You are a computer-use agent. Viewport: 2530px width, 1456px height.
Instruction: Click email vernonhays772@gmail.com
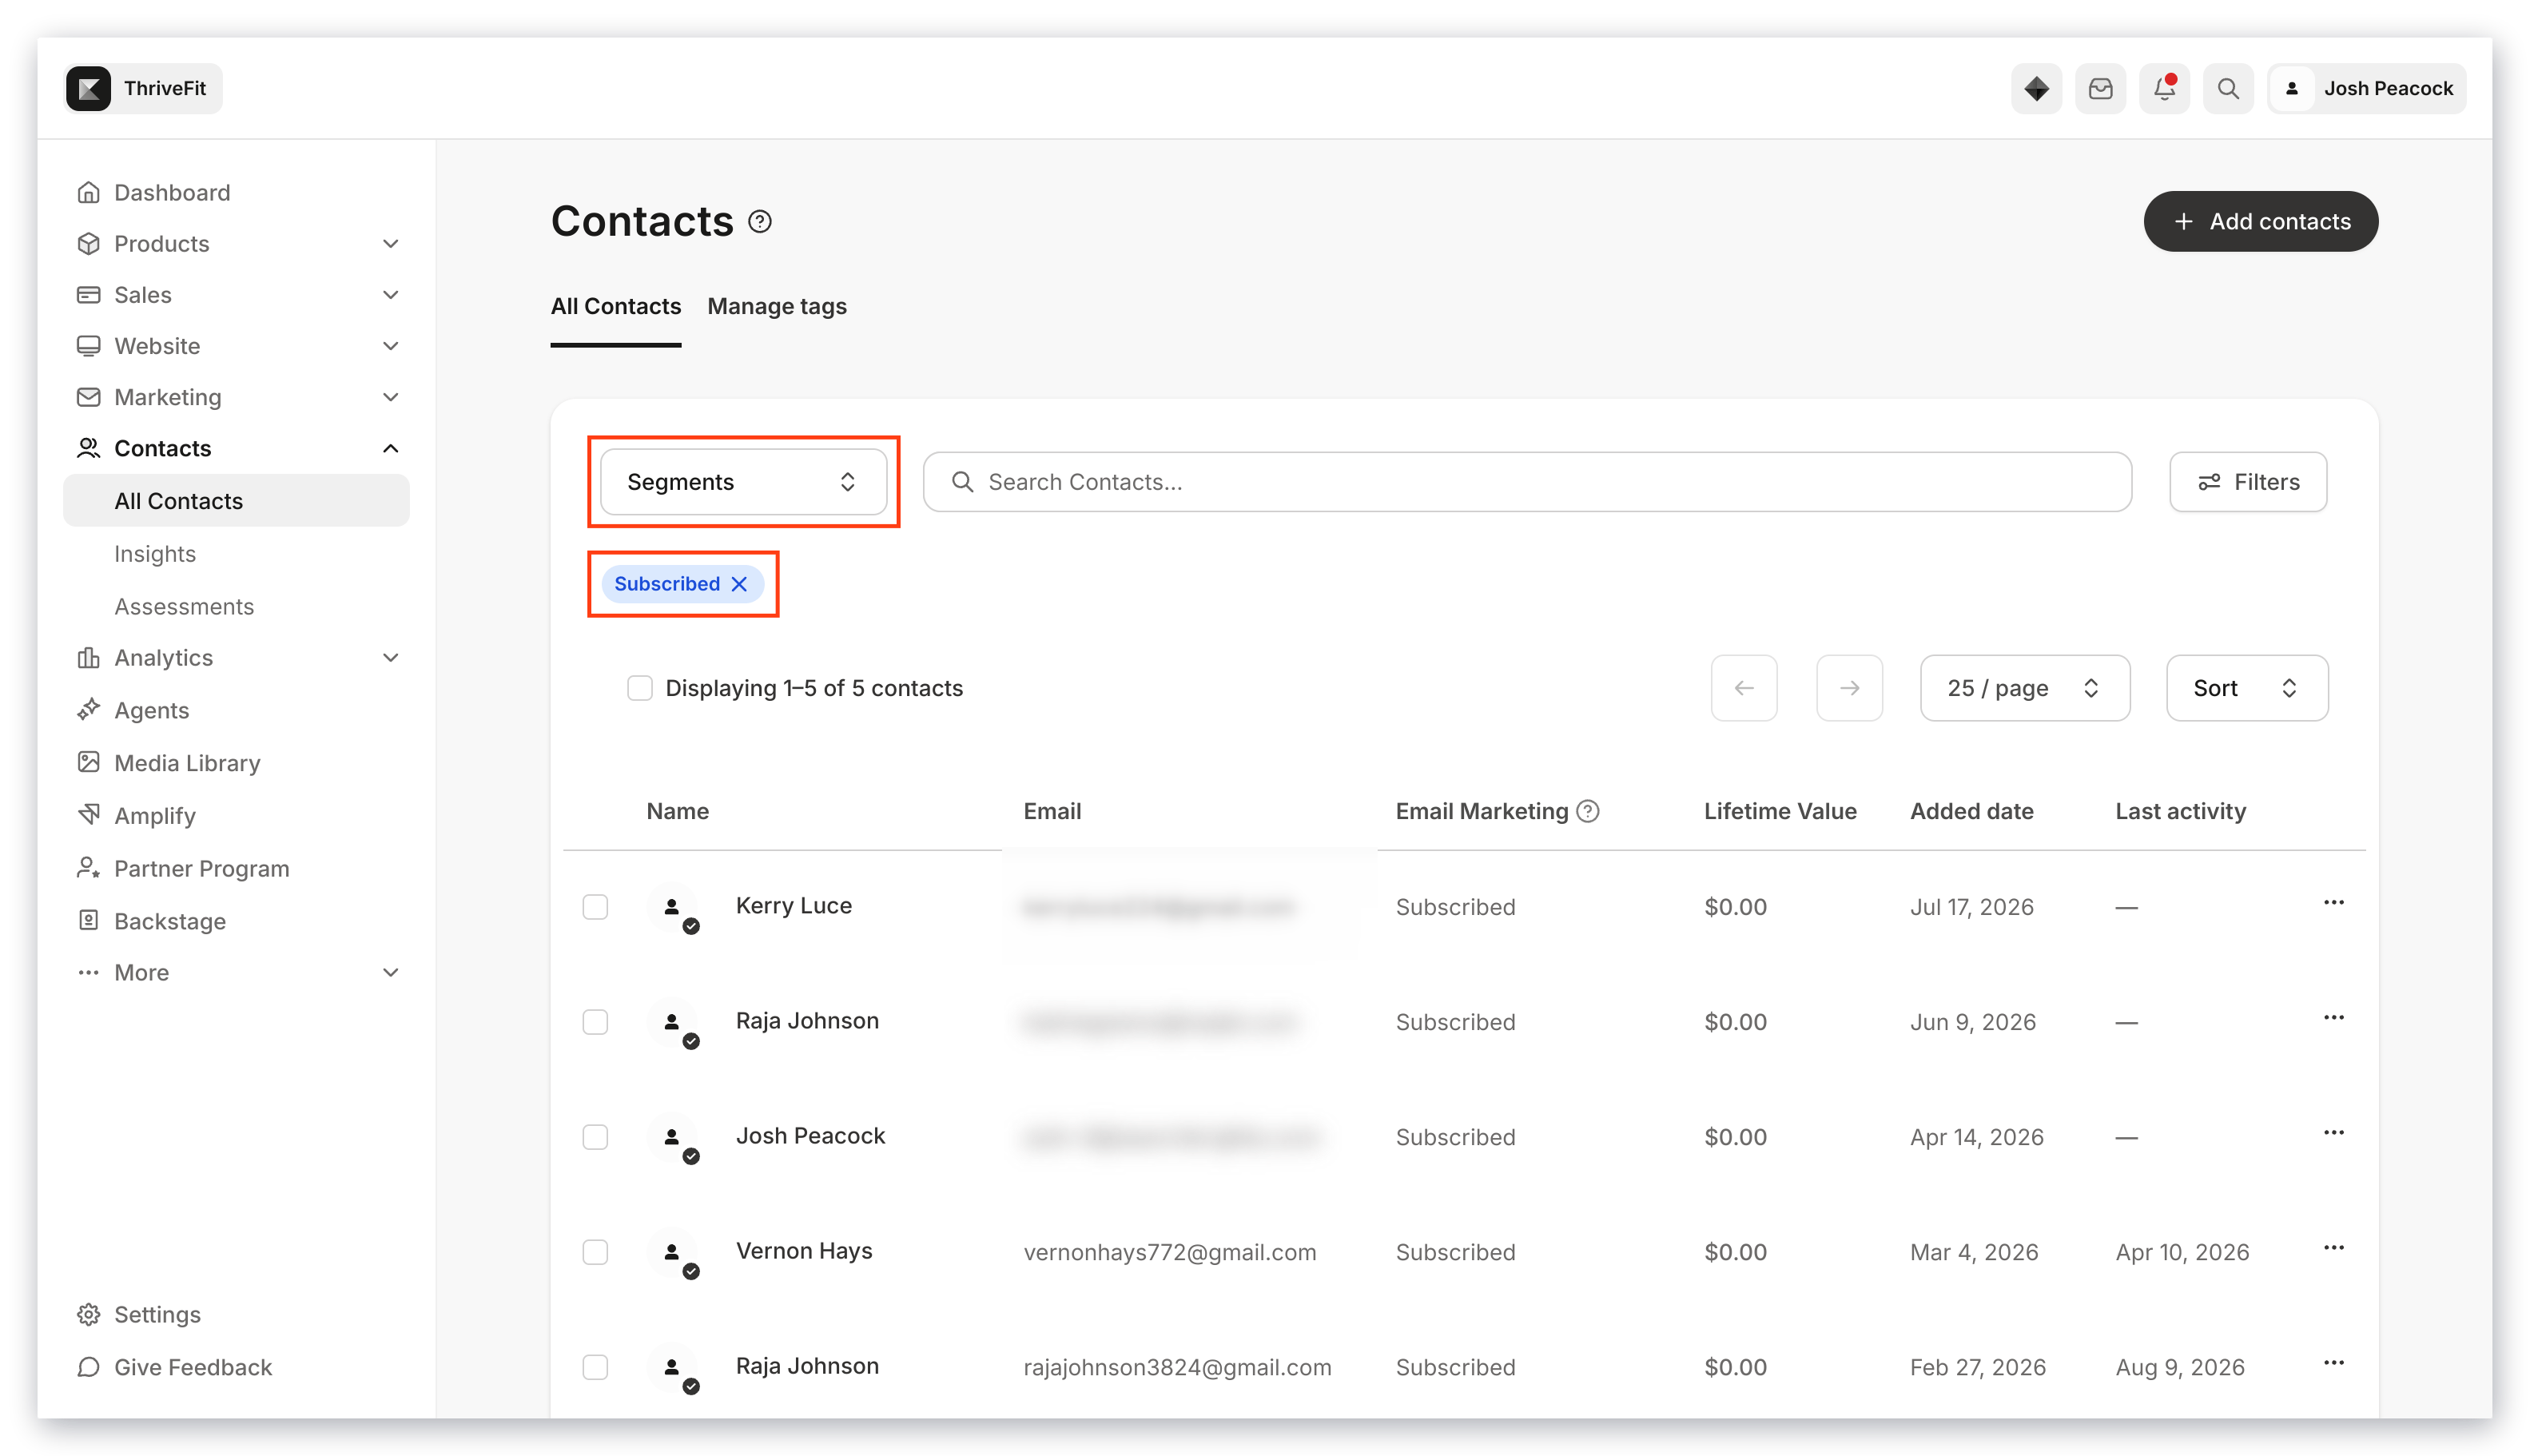pos(1169,1252)
